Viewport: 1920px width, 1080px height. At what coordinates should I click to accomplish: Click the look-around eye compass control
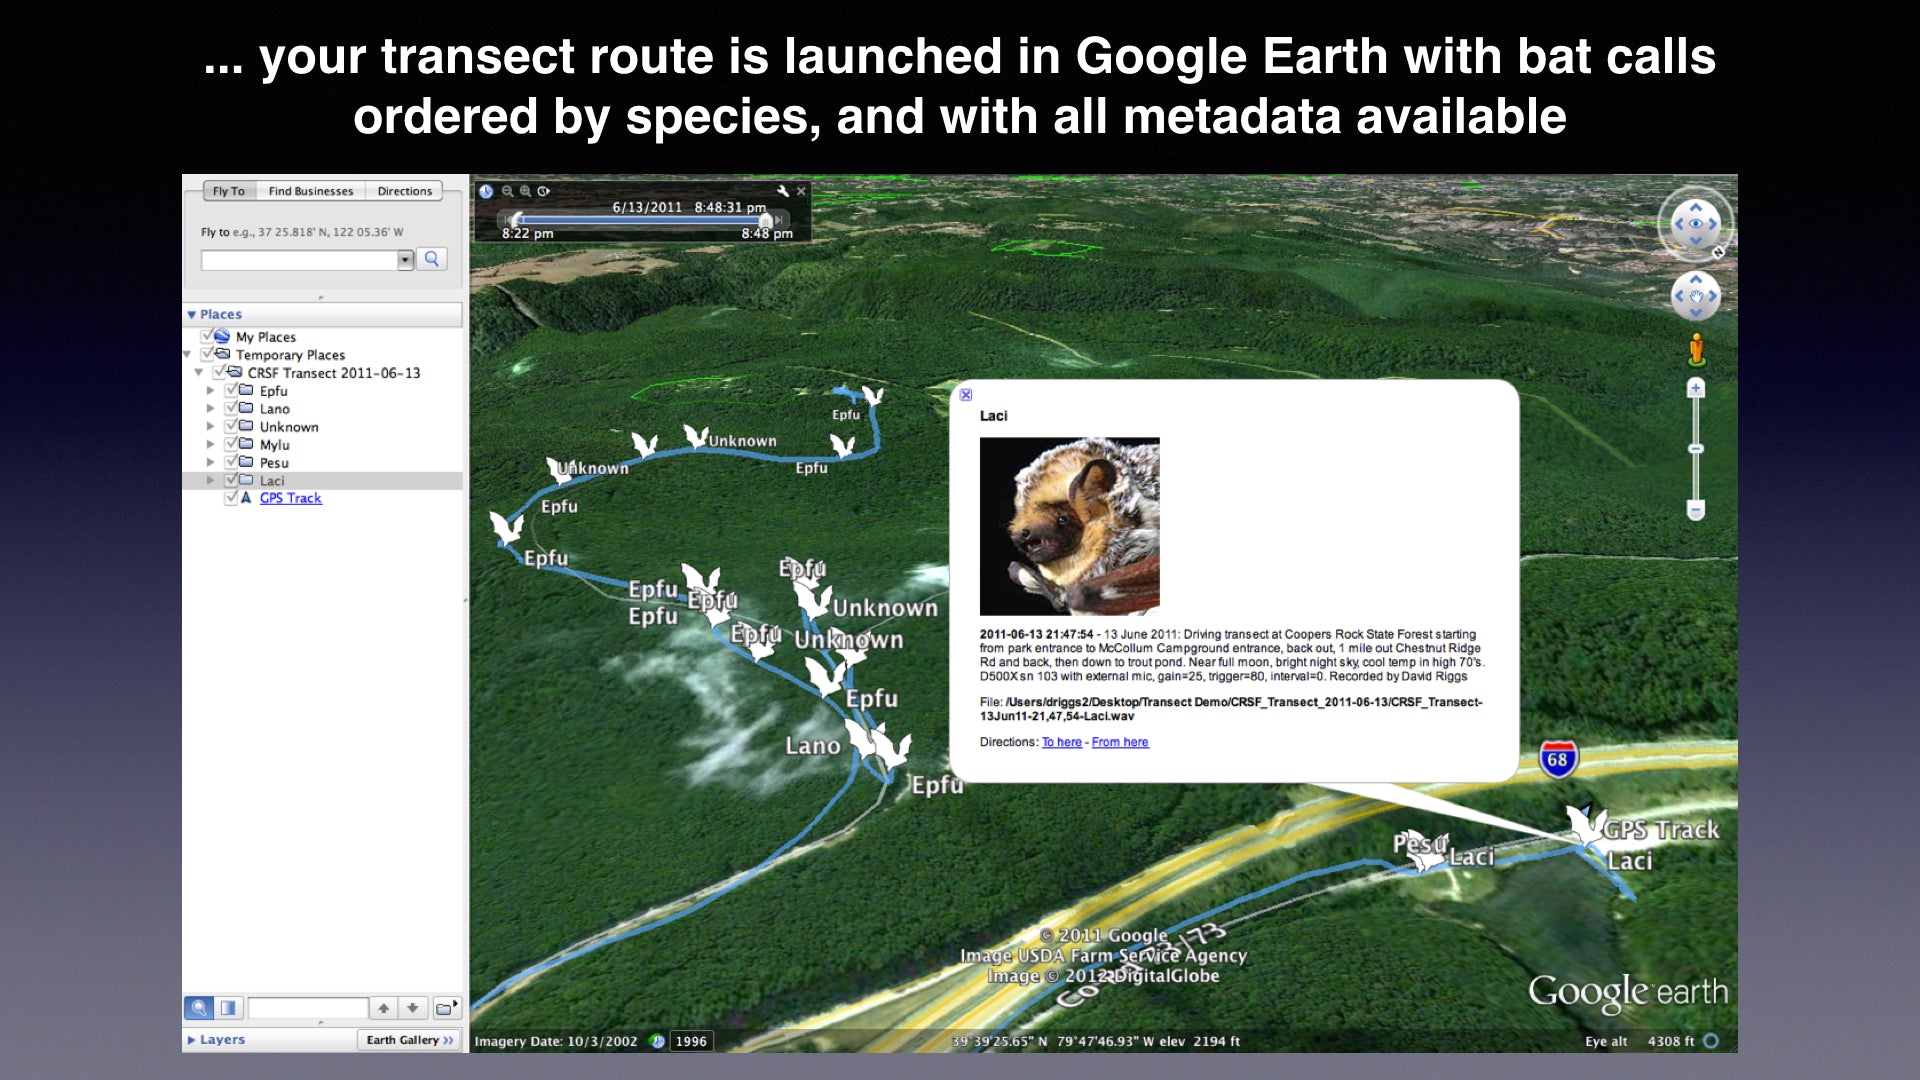click(1696, 224)
